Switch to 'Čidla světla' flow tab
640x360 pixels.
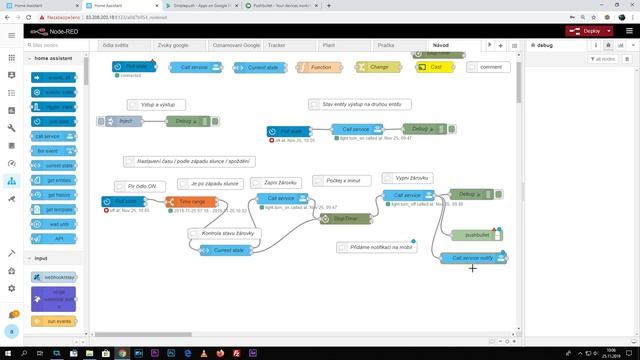(x=124, y=45)
